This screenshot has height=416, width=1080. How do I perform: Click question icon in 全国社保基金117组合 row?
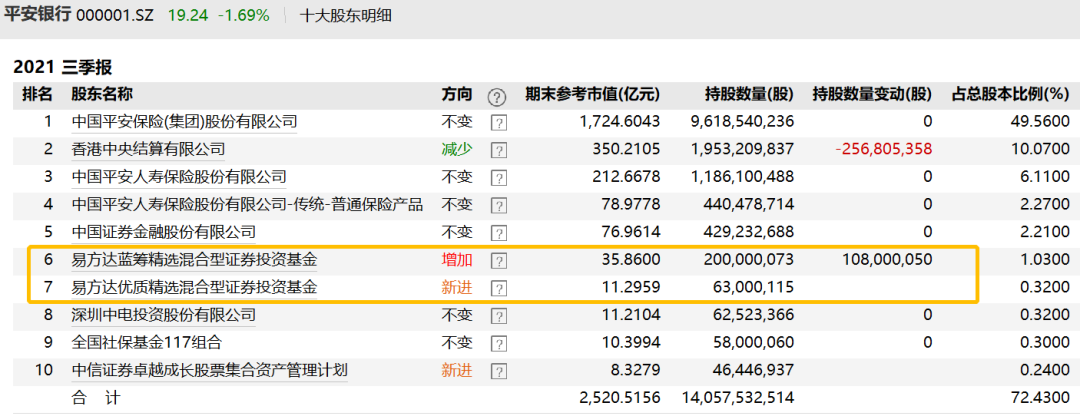[499, 344]
